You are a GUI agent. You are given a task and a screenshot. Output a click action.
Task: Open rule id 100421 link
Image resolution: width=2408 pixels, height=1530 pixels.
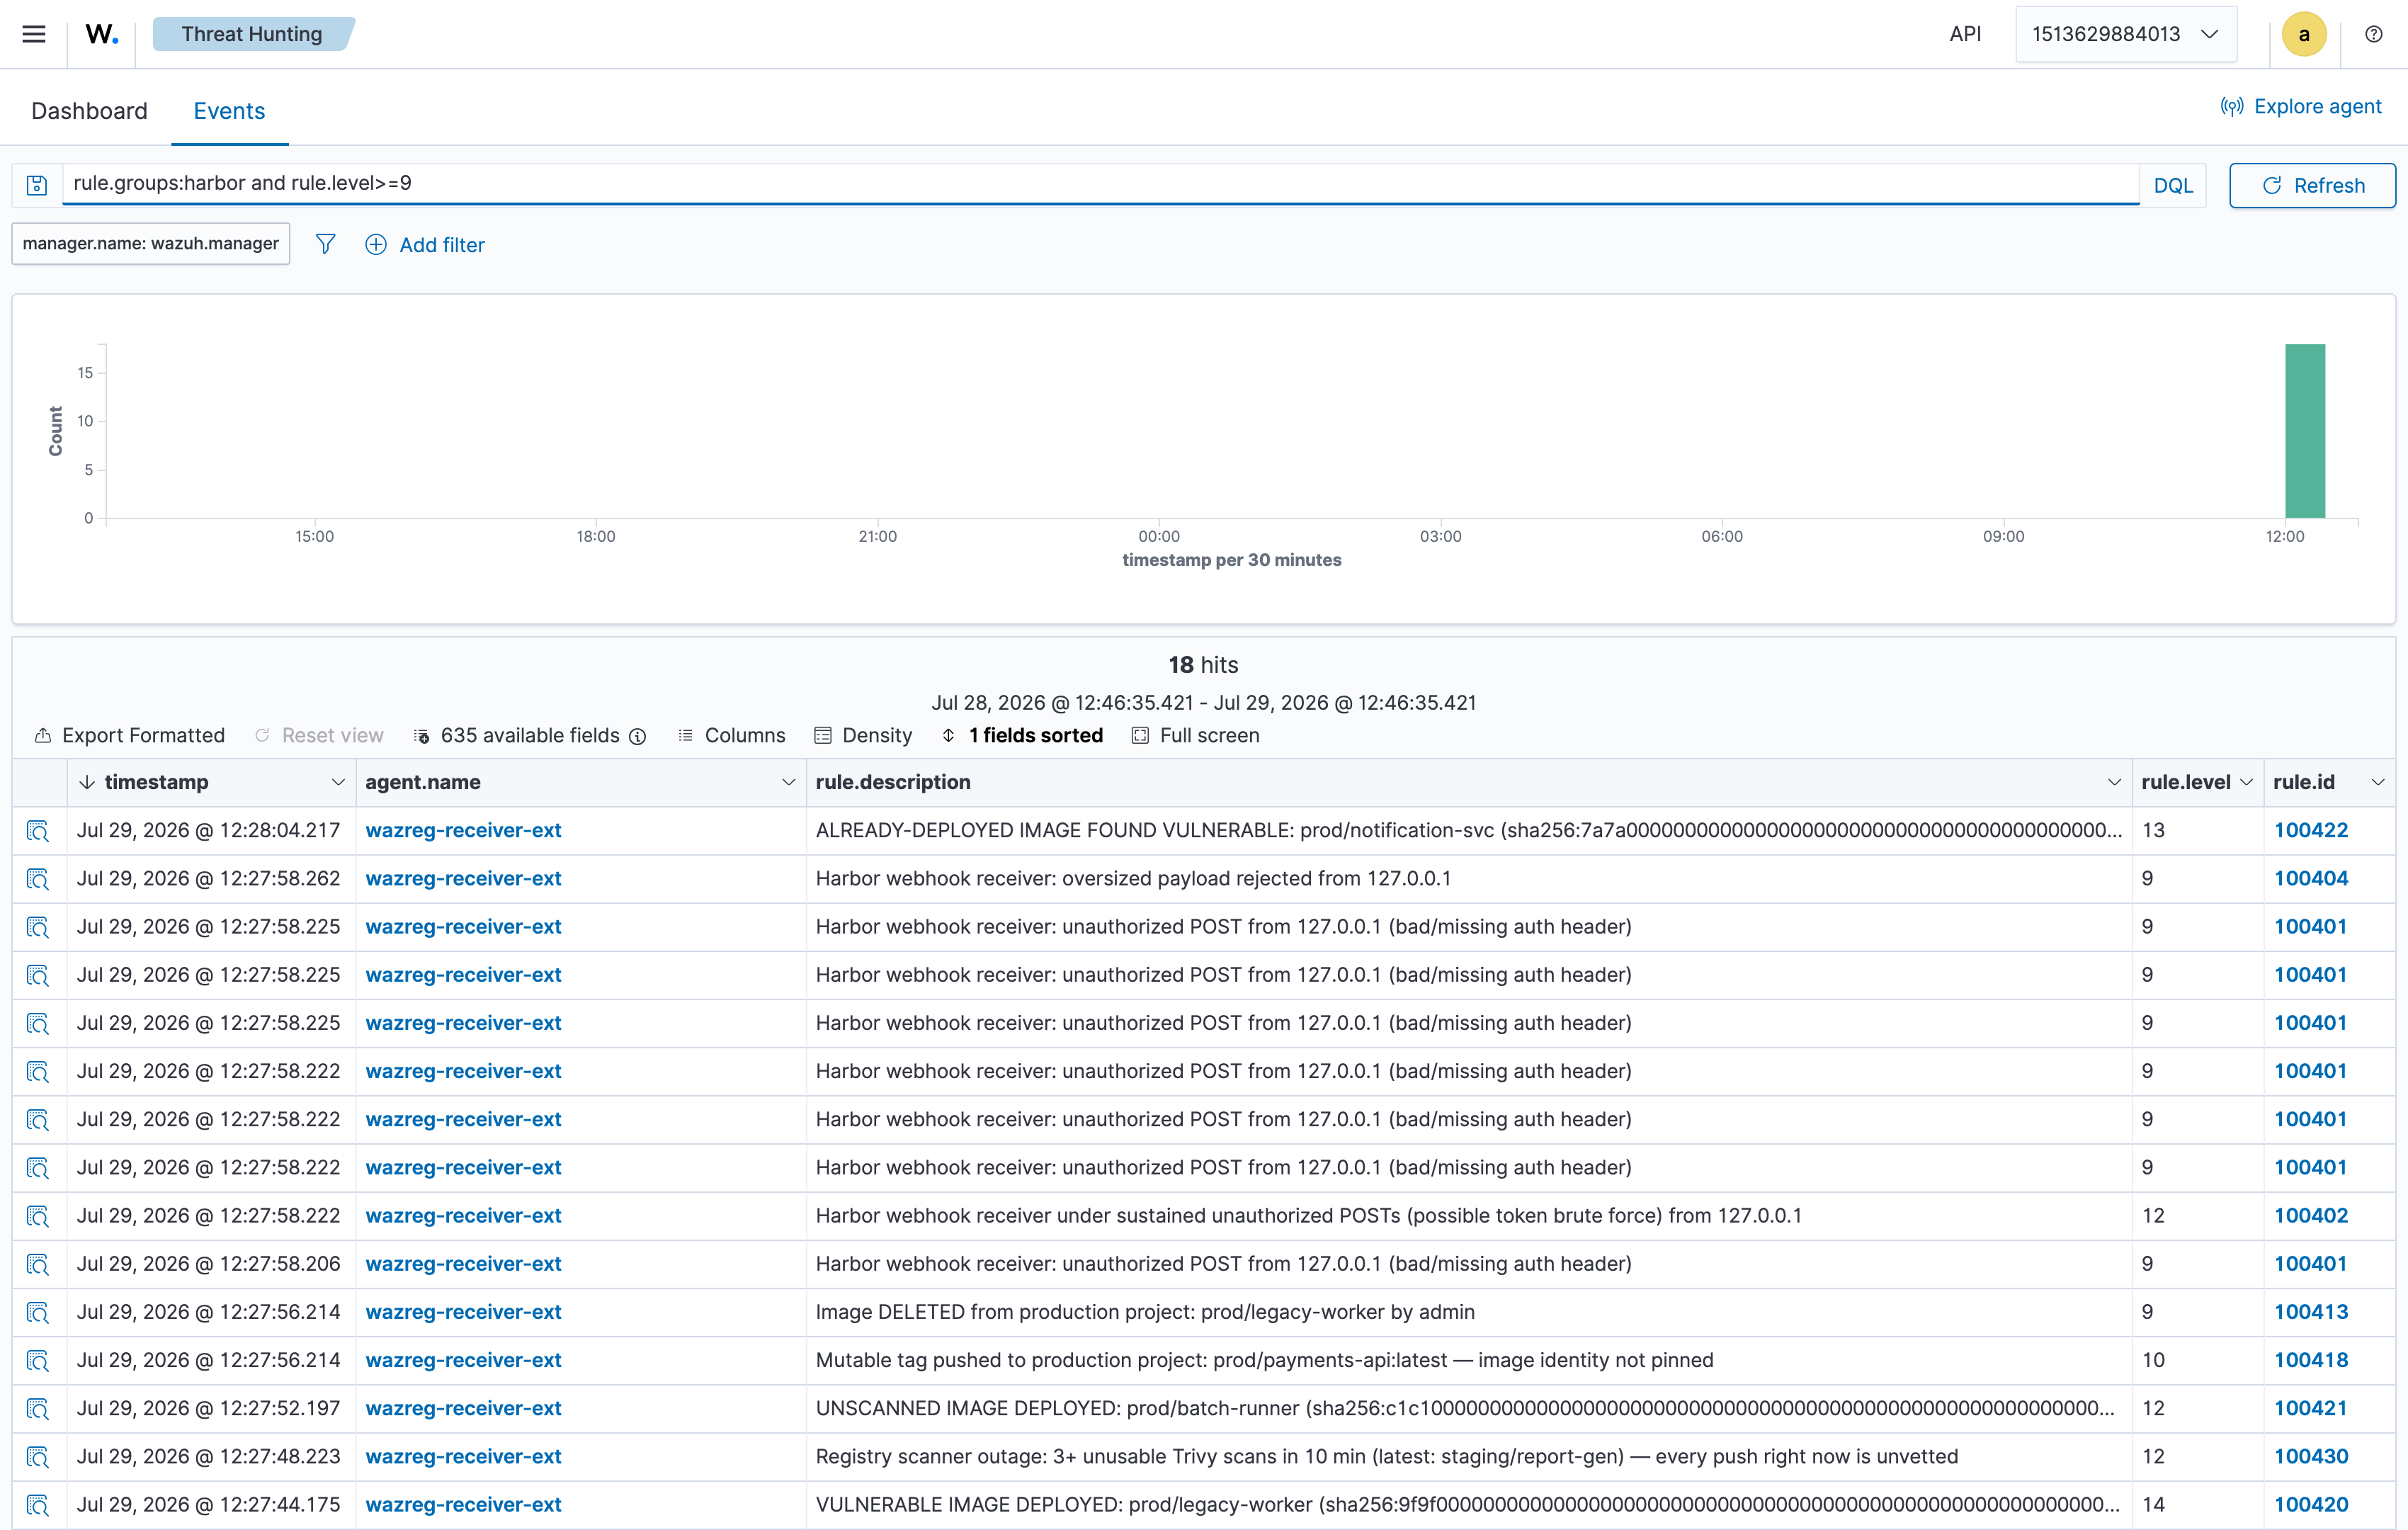(x=2311, y=1407)
